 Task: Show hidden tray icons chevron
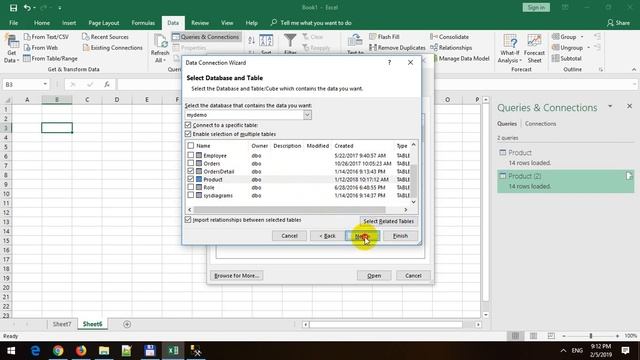point(563,351)
